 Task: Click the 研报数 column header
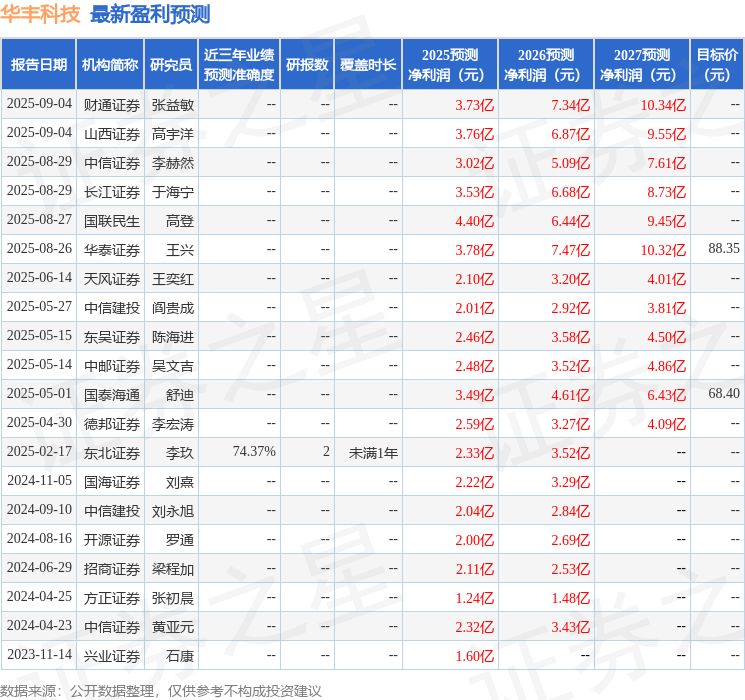pyautogui.click(x=307, y=65)
